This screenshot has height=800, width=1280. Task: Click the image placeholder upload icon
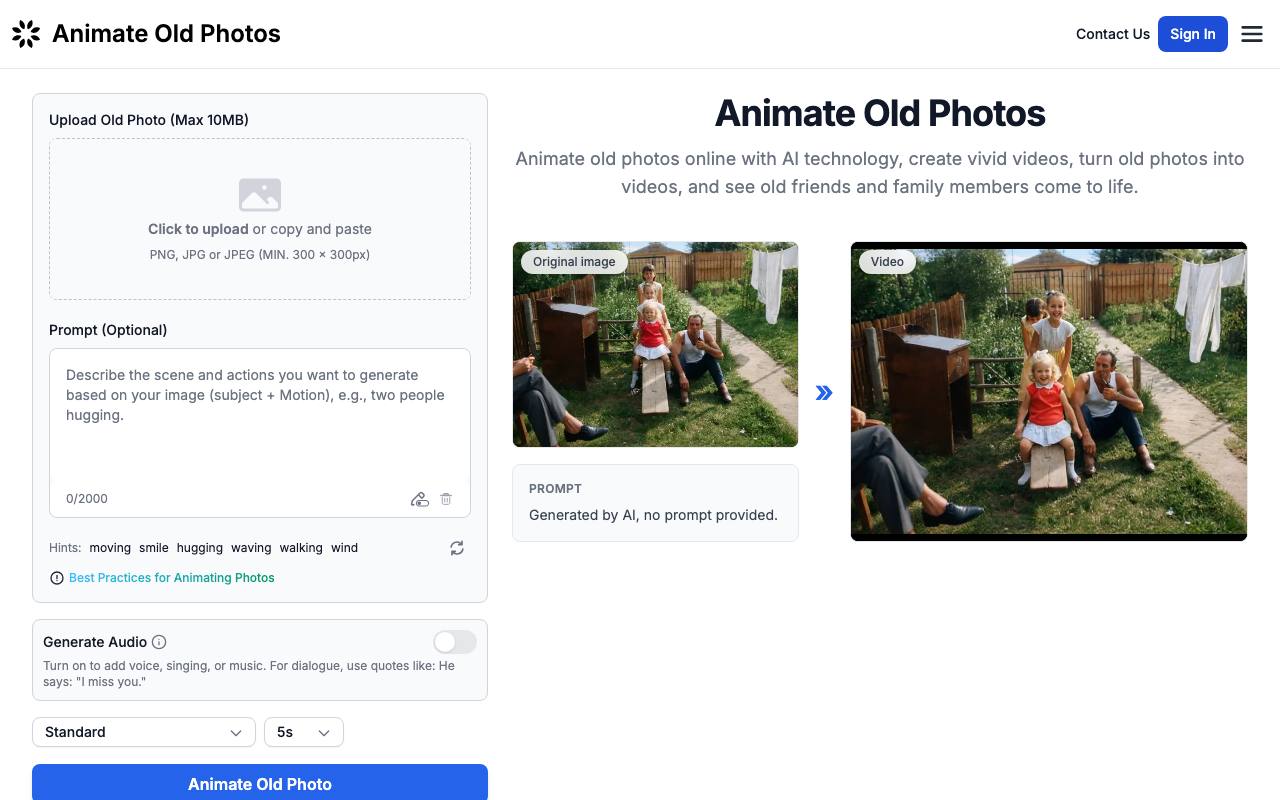pos(260,194)
